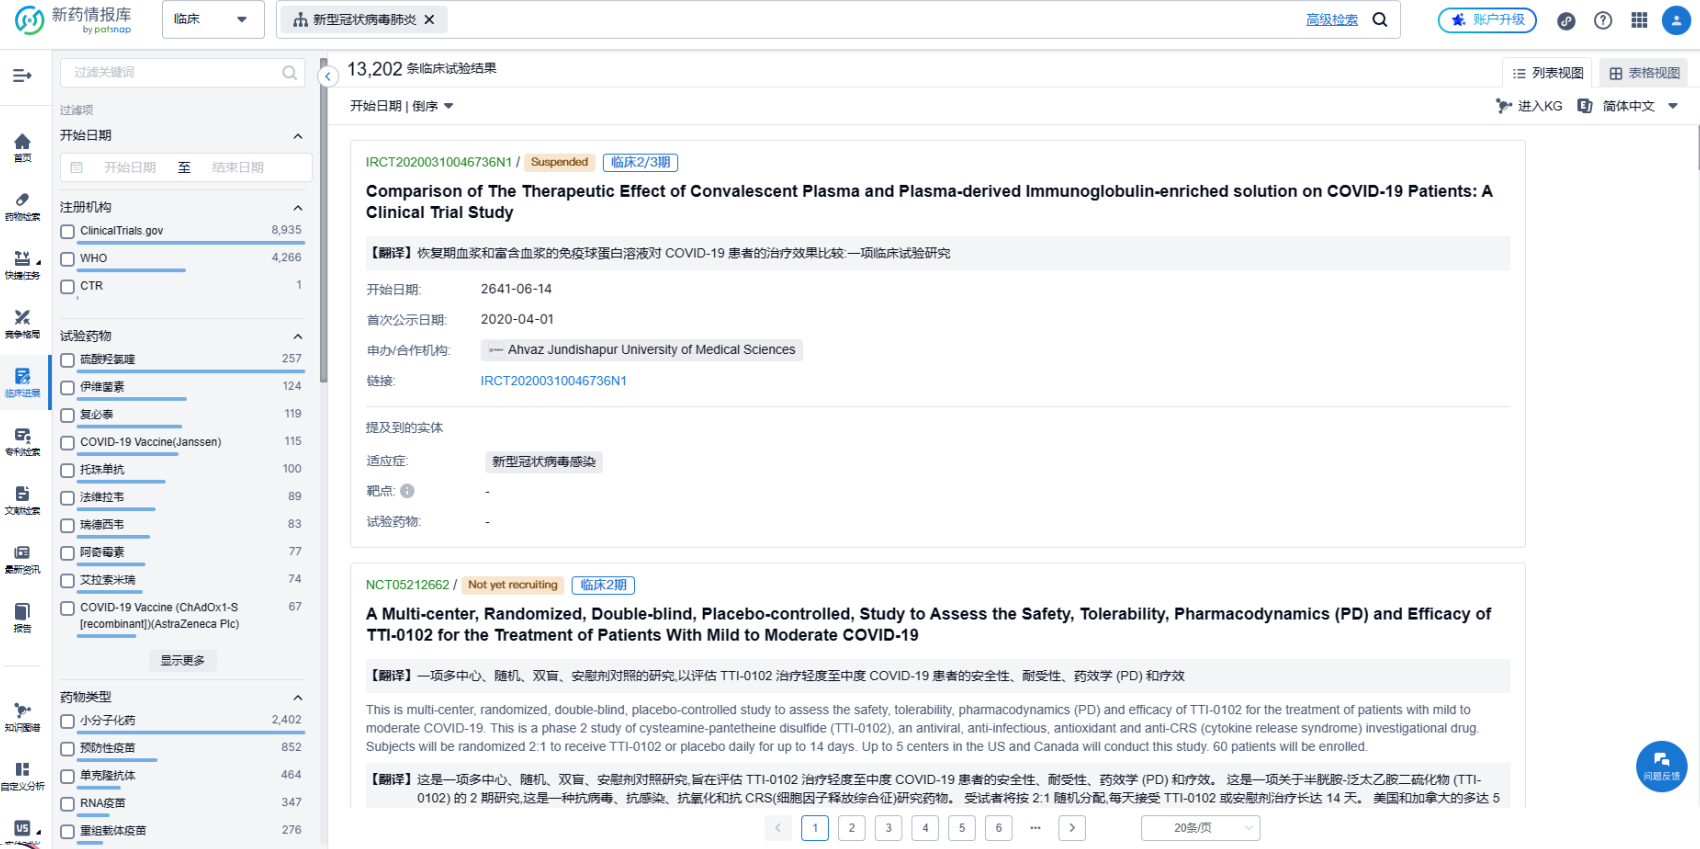
Task: Switch to 表格视图 table view tab
Action: [x=1644, y=73]
